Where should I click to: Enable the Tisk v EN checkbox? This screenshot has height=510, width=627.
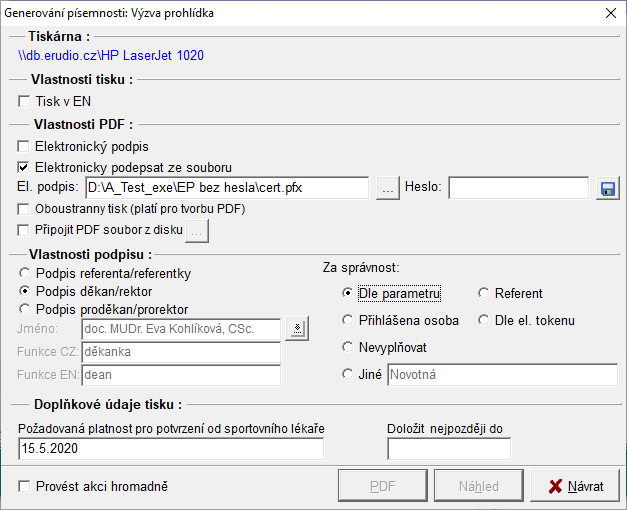click(x=24, y=101)
